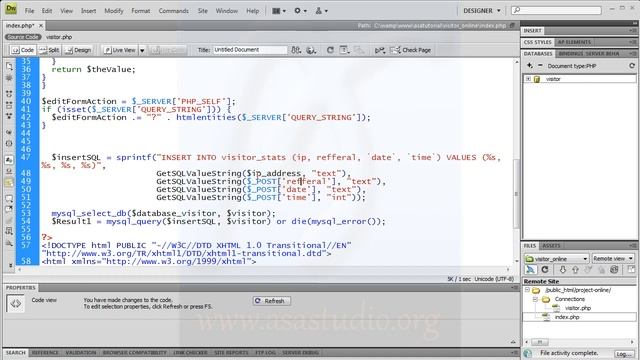
Task: Click Expand All icon in coding toolbar
Action: click(x=9, y=116)
